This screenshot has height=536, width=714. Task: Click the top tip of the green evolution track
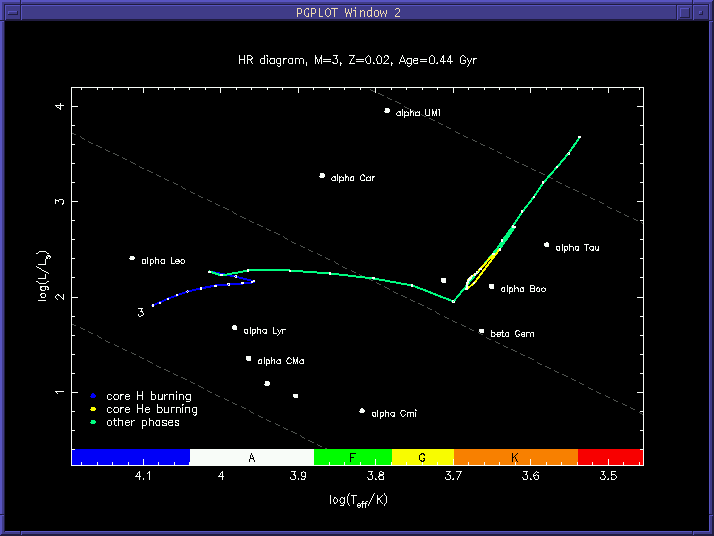(579, 137)
